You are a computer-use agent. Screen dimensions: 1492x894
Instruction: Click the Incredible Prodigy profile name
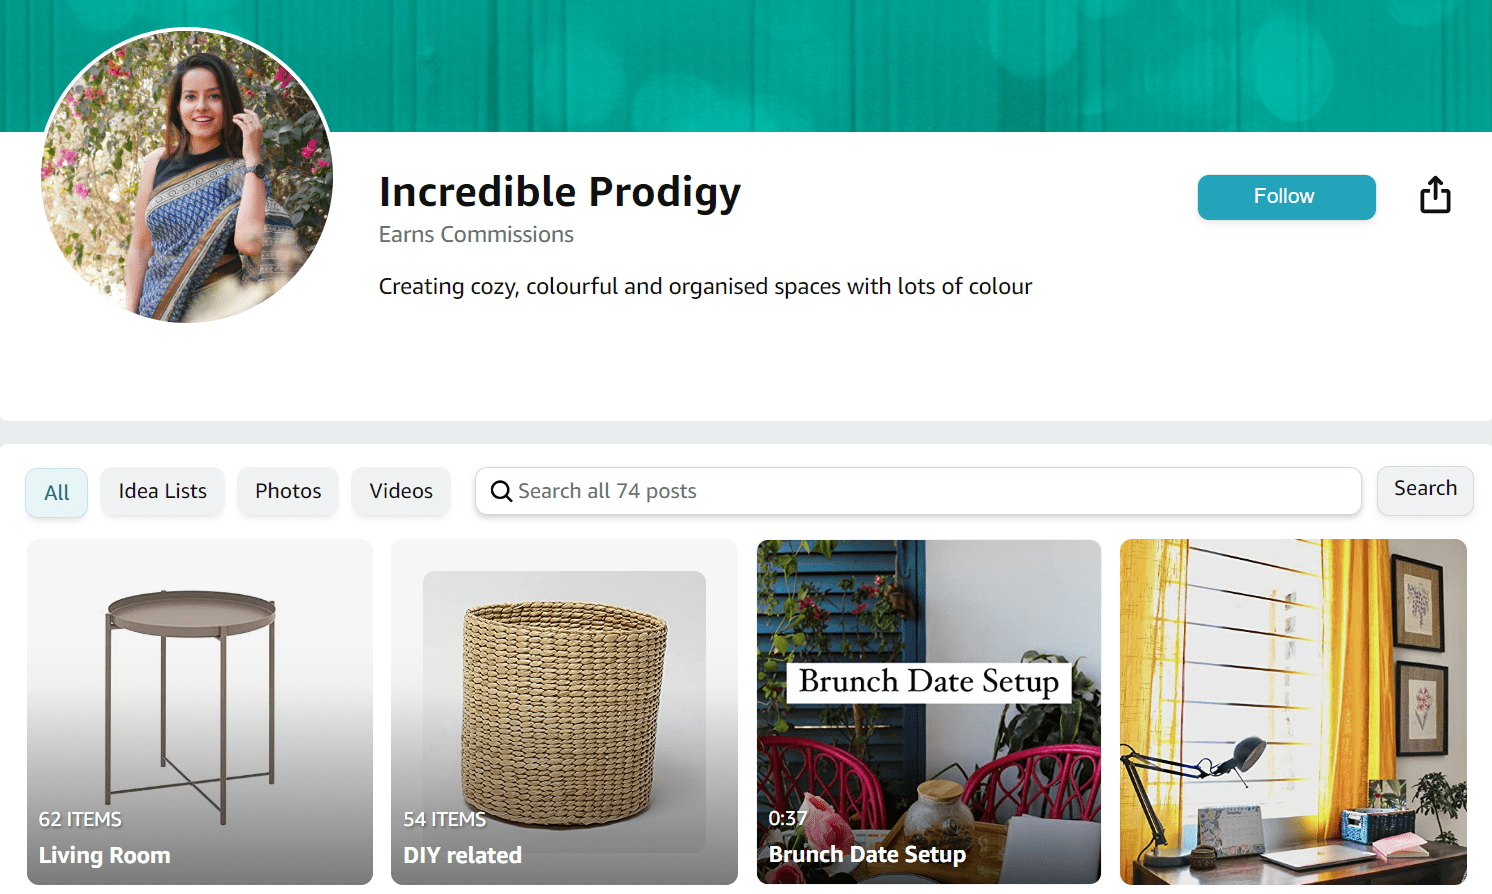pos(560,192)
